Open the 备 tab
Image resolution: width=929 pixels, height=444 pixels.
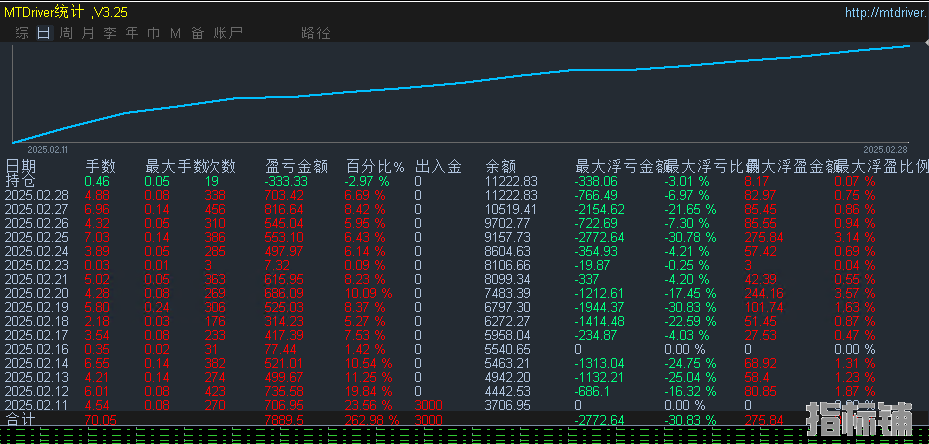(197, 33)
